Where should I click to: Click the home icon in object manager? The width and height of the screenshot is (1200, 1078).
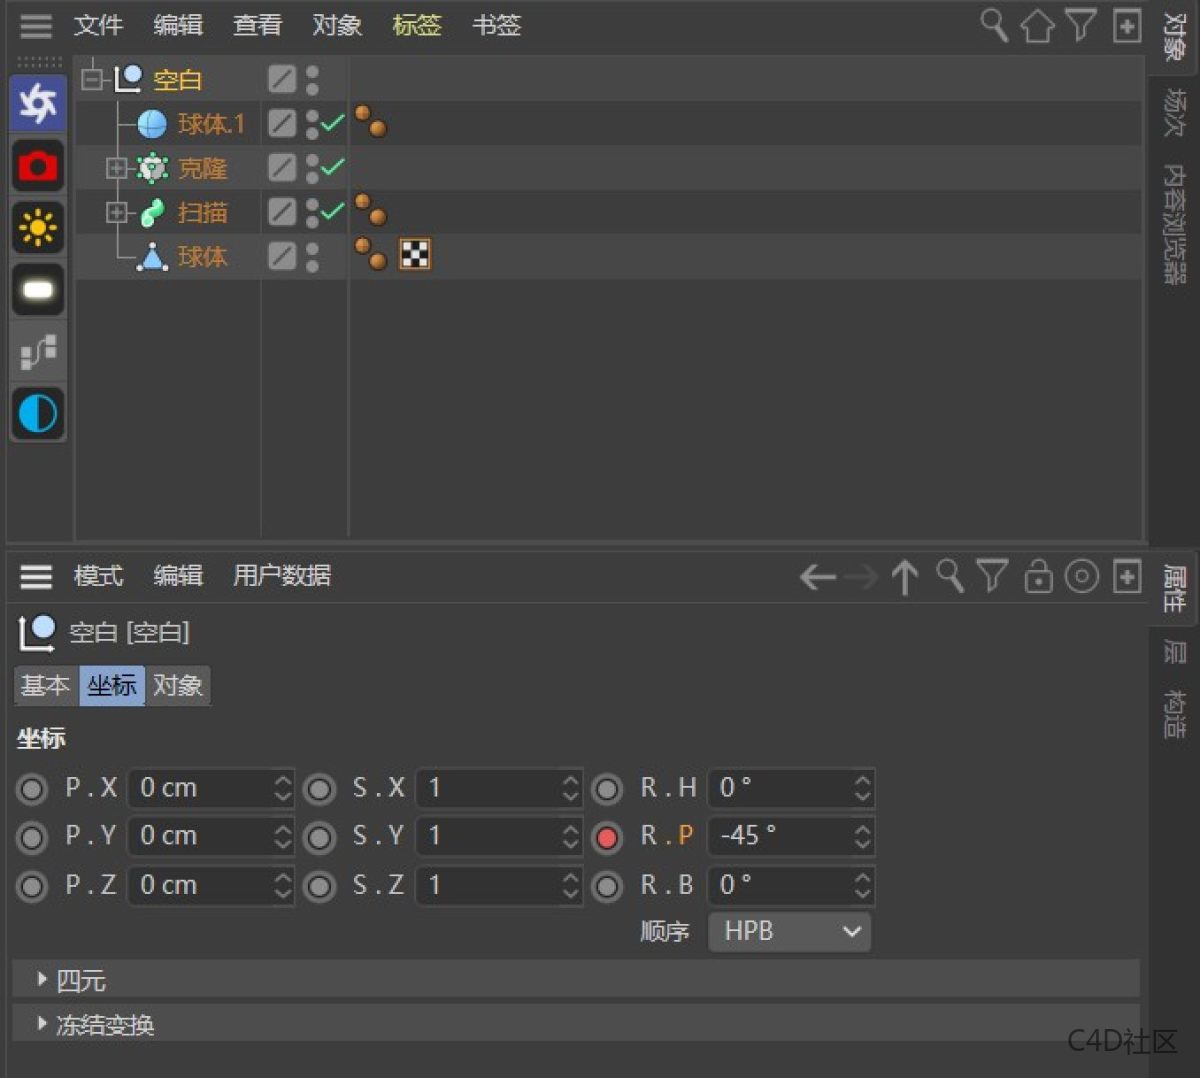coord(1037,26)
